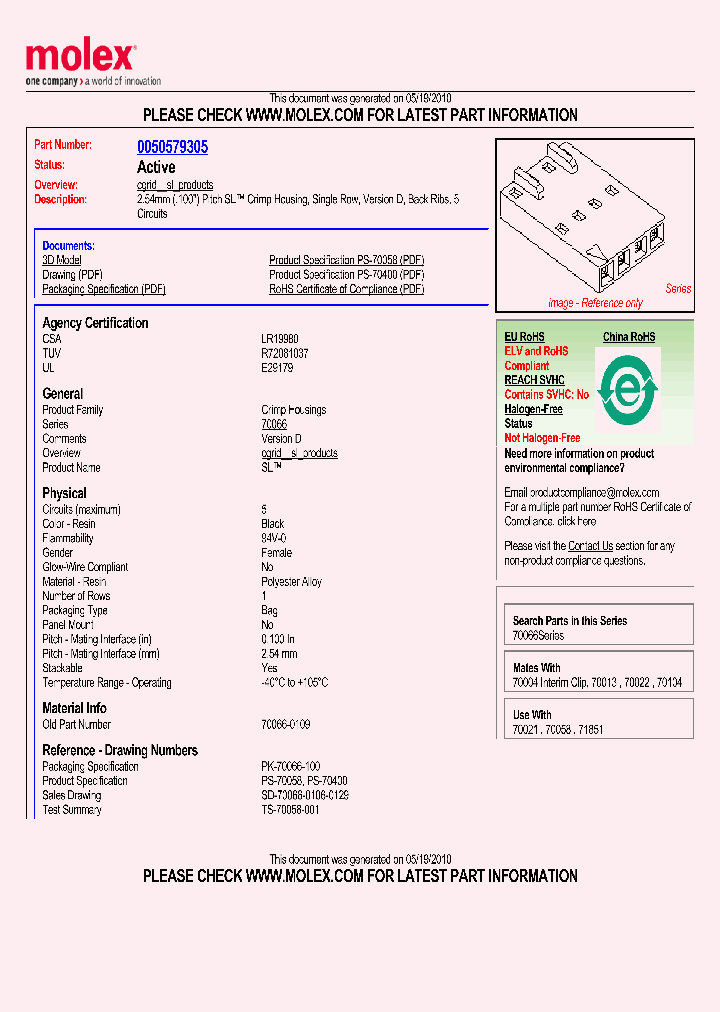Open RoHS Certificate of Compliance (PDF)
Image resolution: width=720 pixels, height=1012 pixels.
[x=346, y=289]
